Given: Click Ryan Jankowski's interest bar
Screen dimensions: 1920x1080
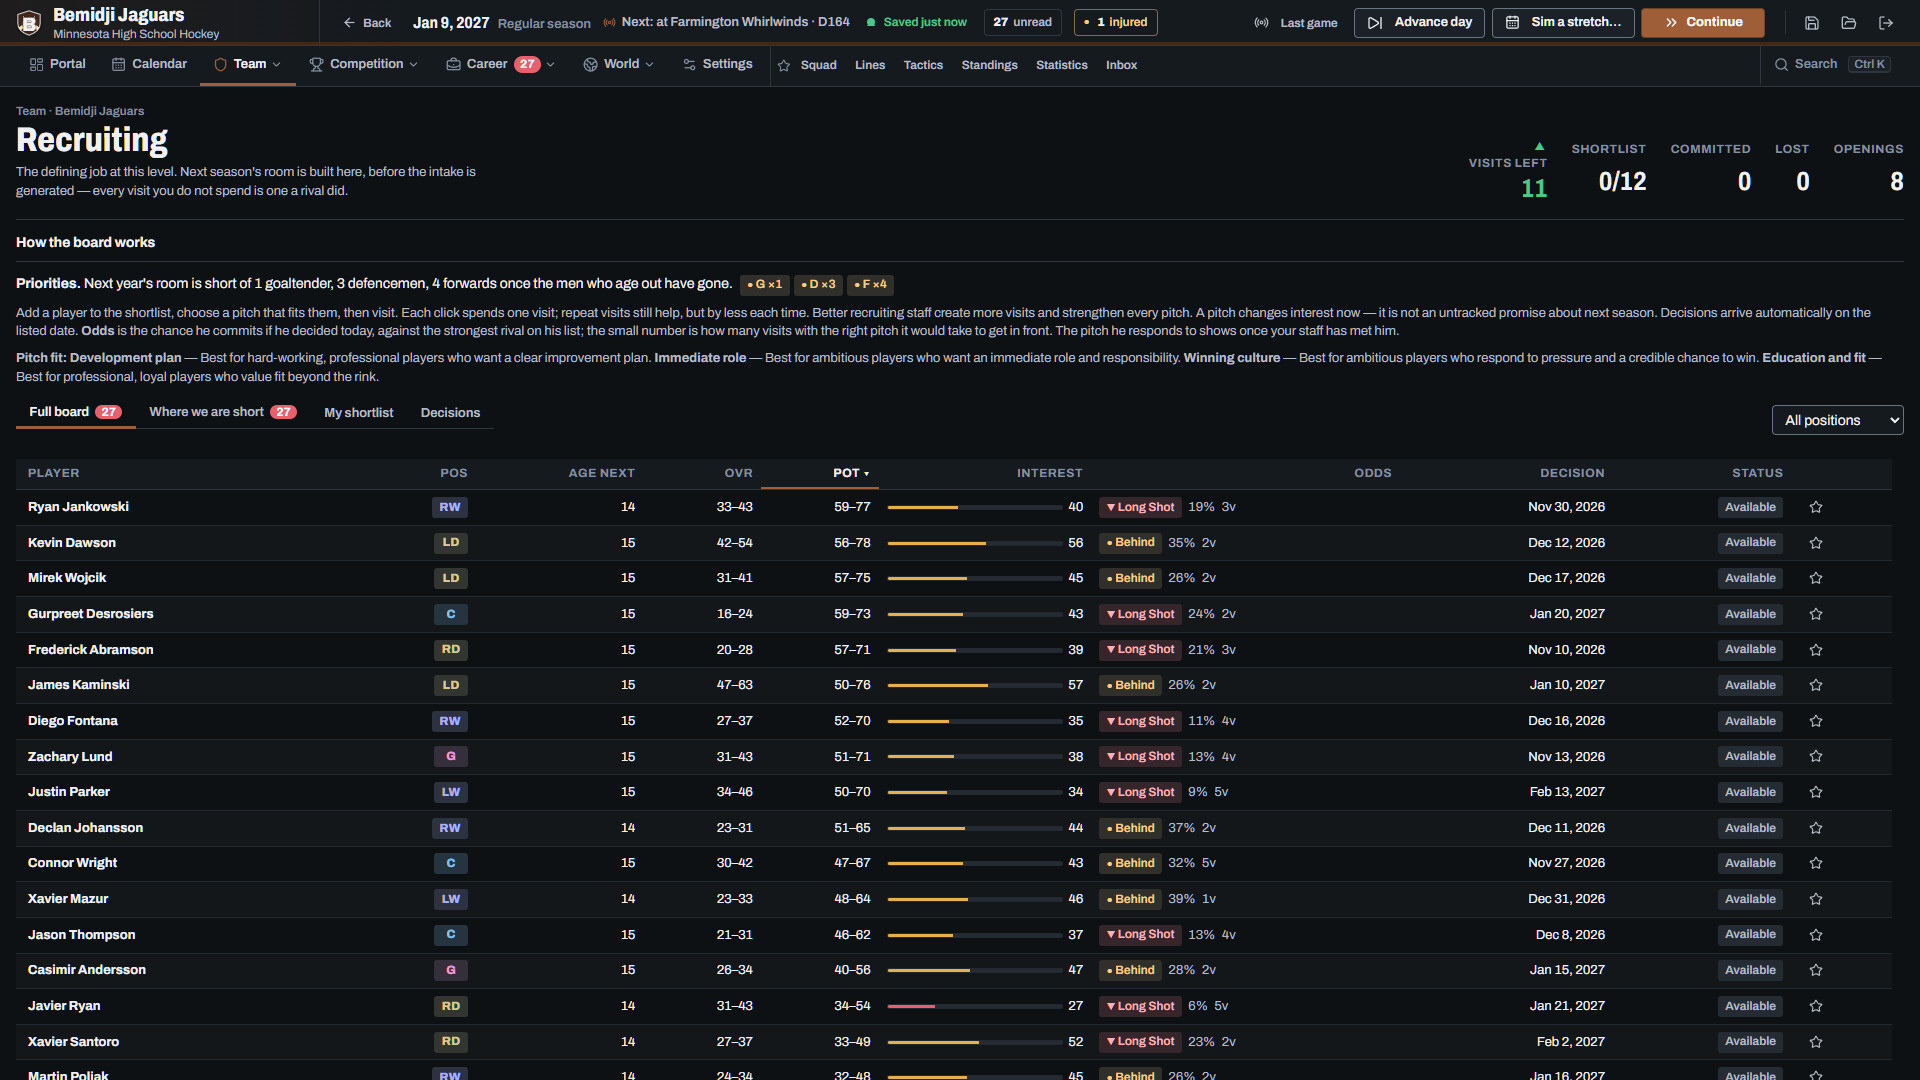Looking at the screenshot, I should [x=974, y=508].
